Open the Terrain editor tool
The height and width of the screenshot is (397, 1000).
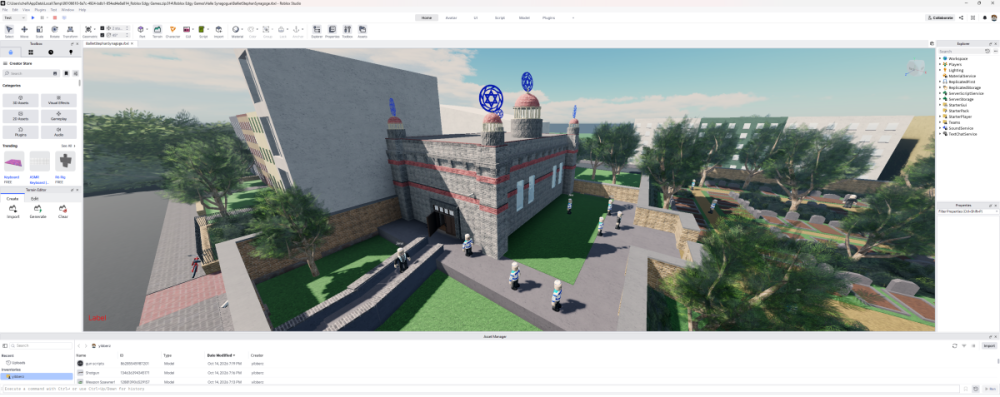157,31
